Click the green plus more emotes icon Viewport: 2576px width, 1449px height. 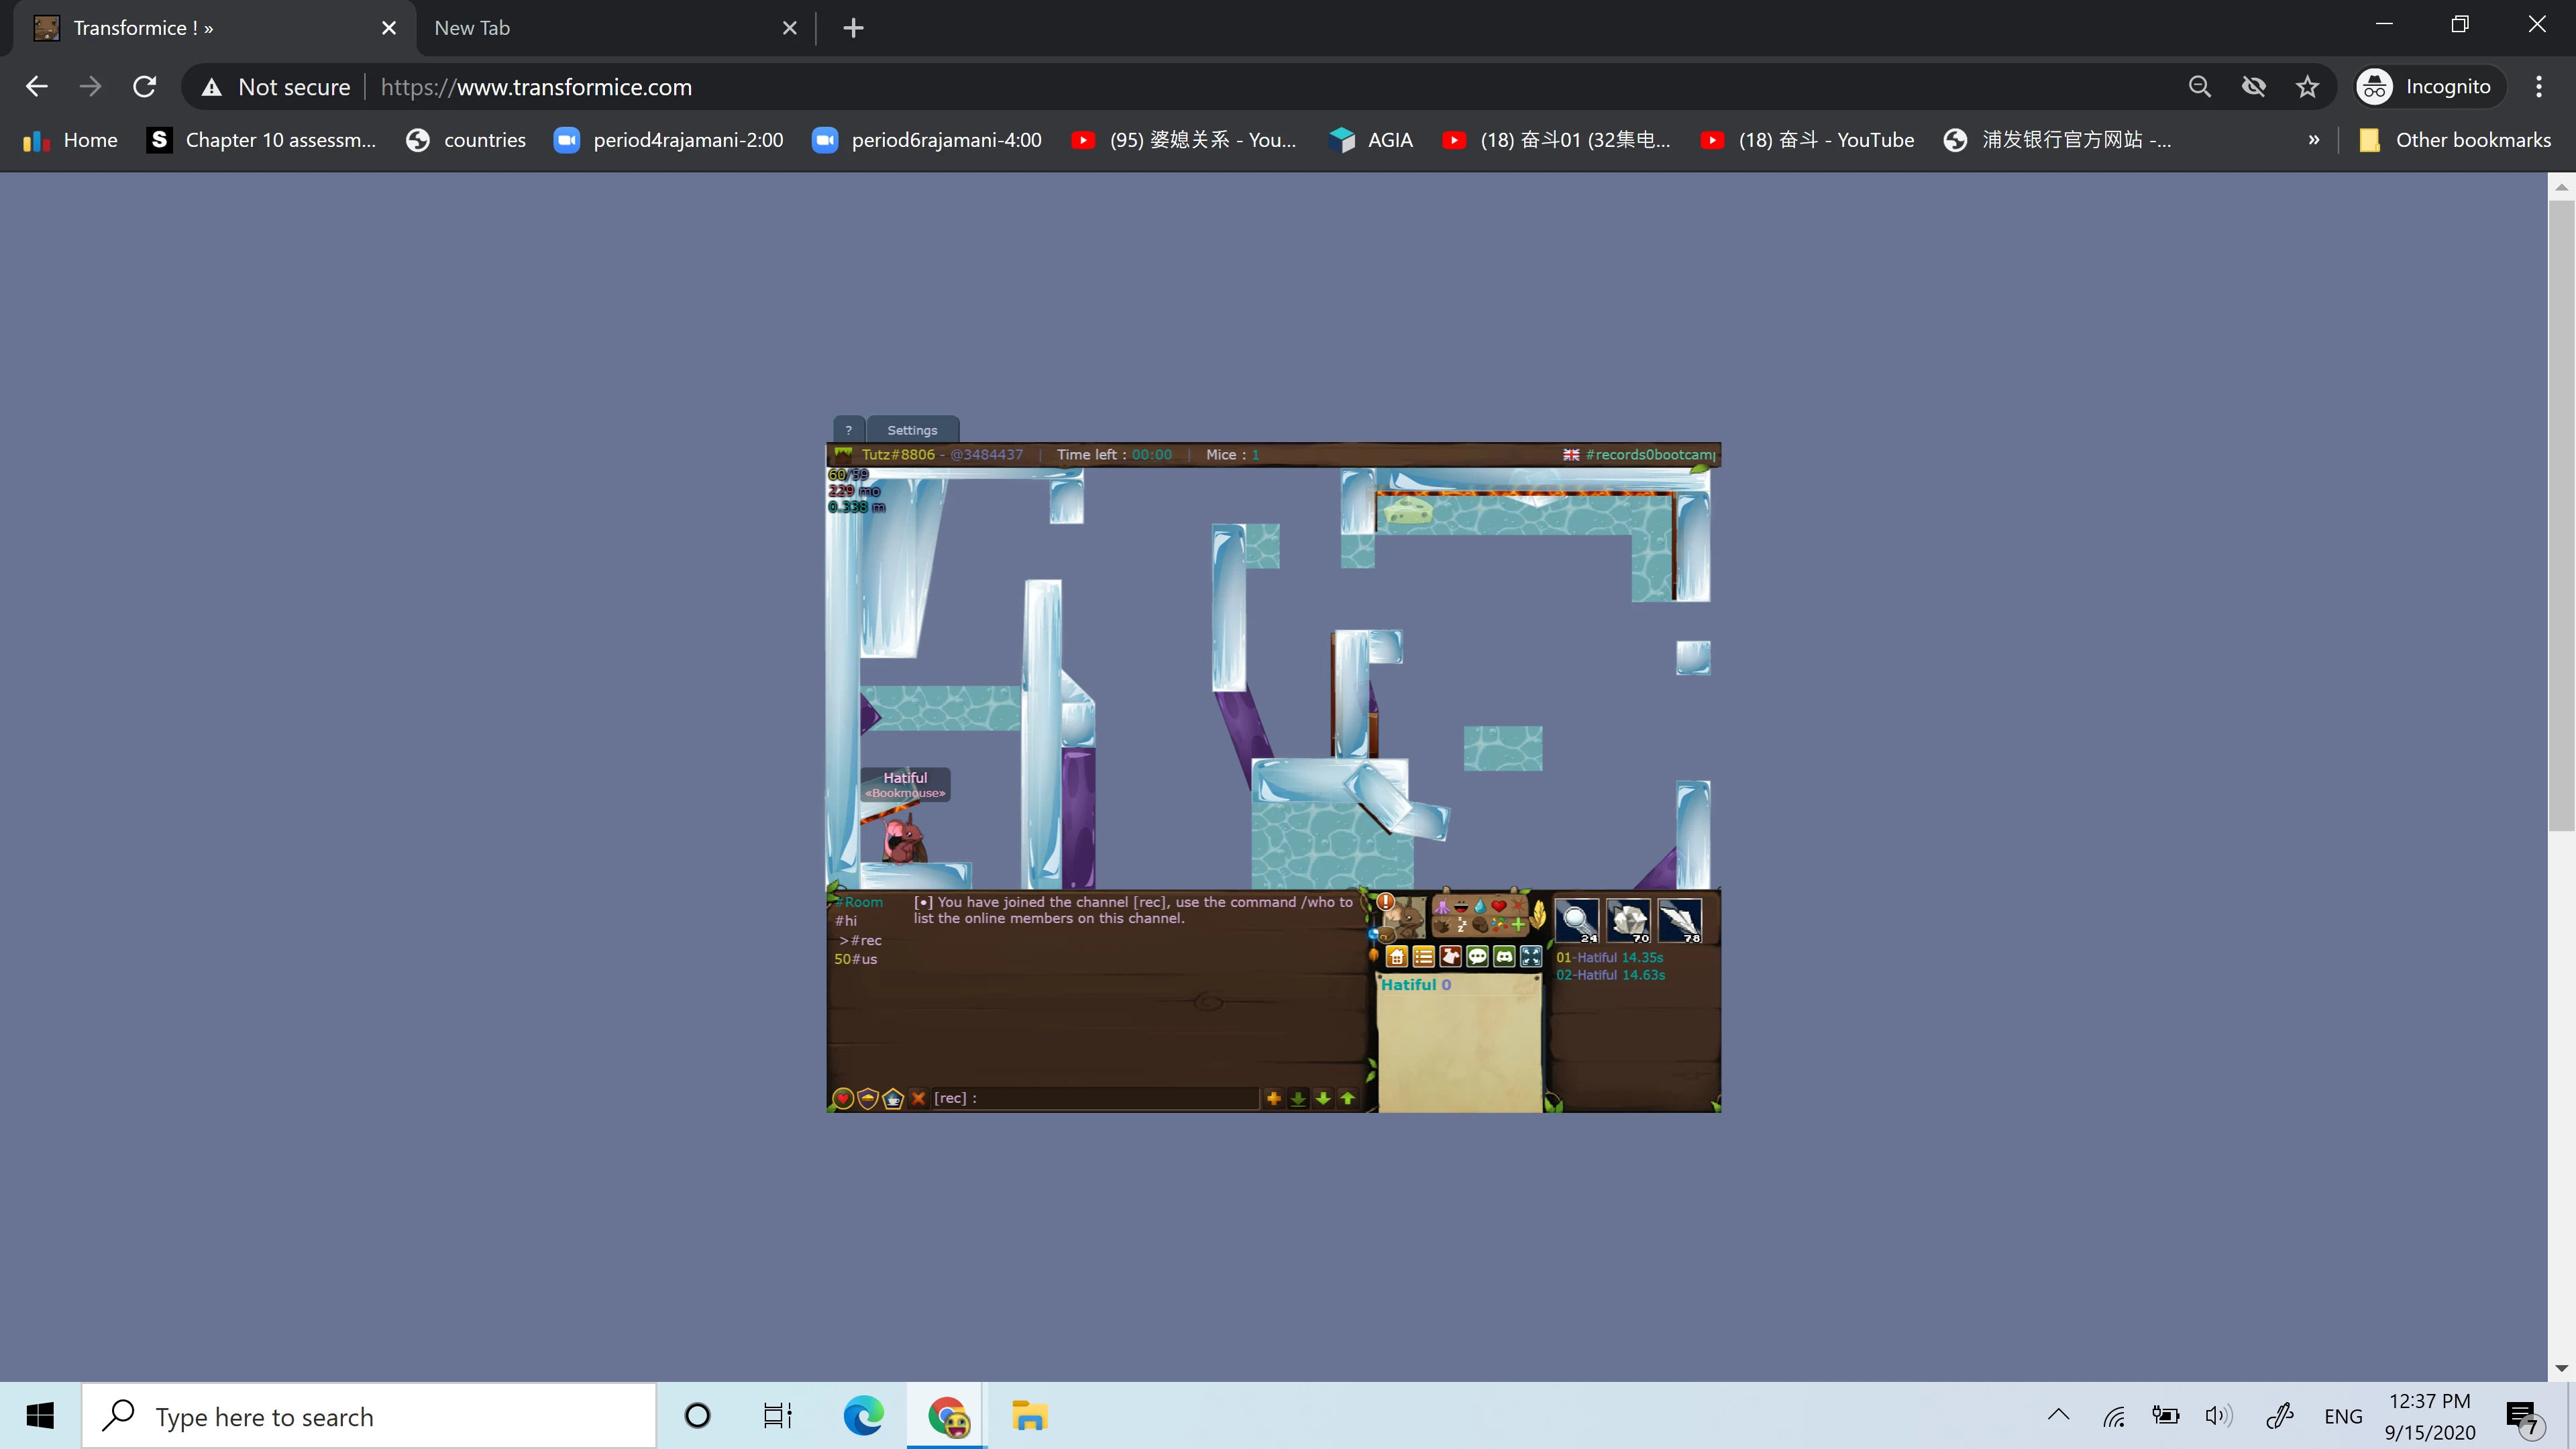pyautogui.click(x=1518, y=925)
